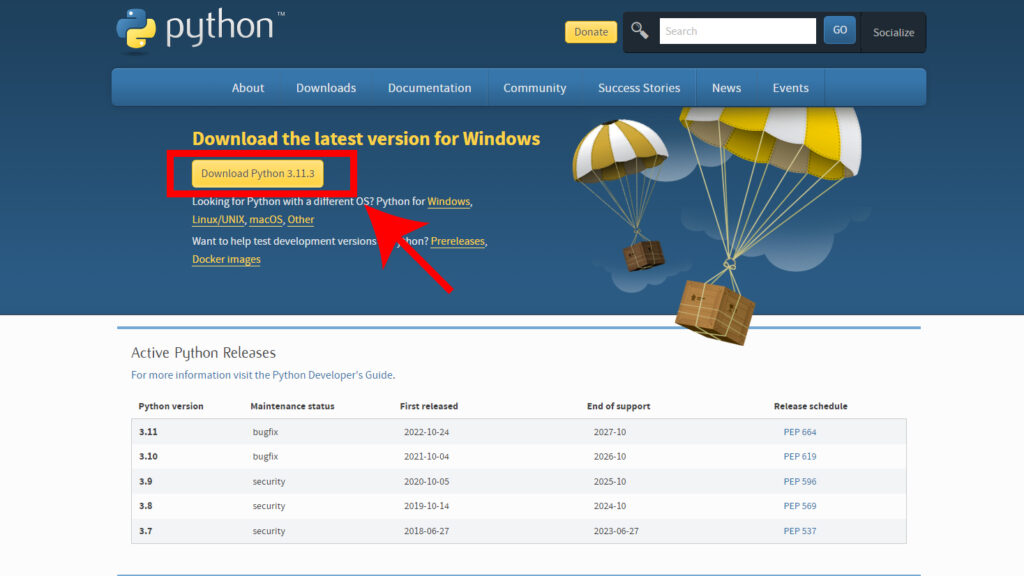Click the 2024-10 end of support date

(610, 506)
